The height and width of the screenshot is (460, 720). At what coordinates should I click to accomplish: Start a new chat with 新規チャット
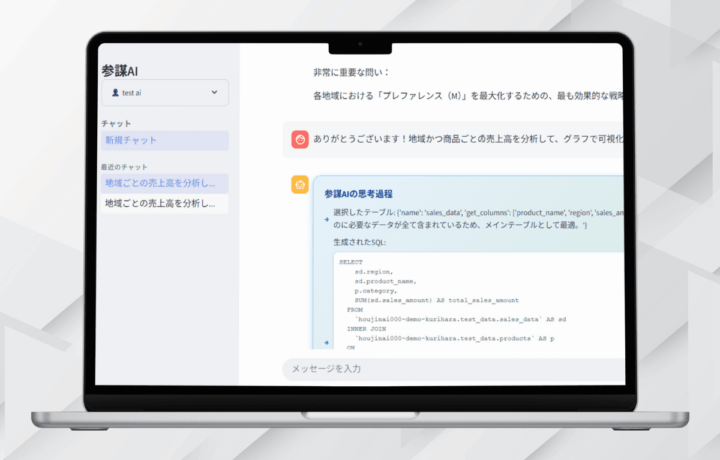[131, 141]
